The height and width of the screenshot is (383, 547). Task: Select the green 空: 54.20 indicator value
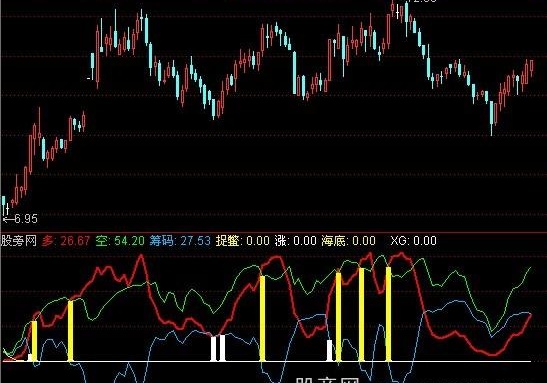coord(120,241)
